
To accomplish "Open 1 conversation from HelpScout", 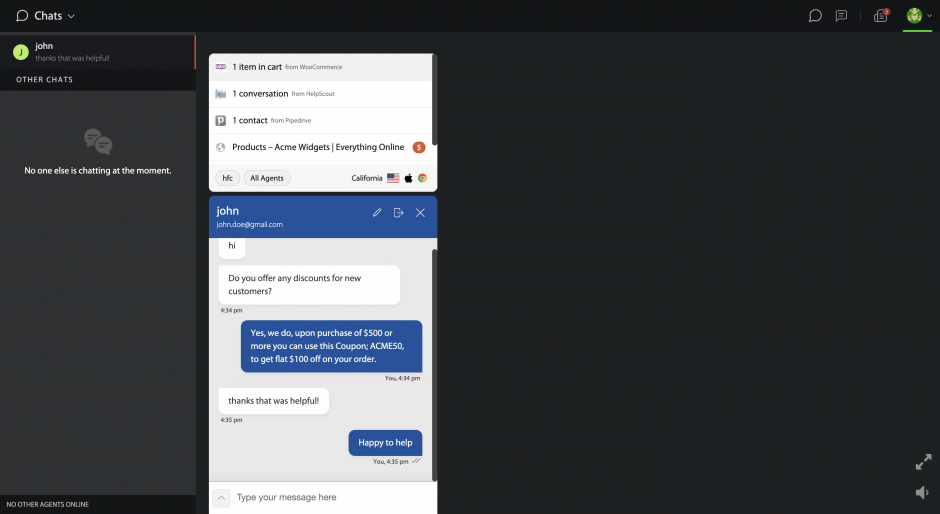I will pos(320,94).
